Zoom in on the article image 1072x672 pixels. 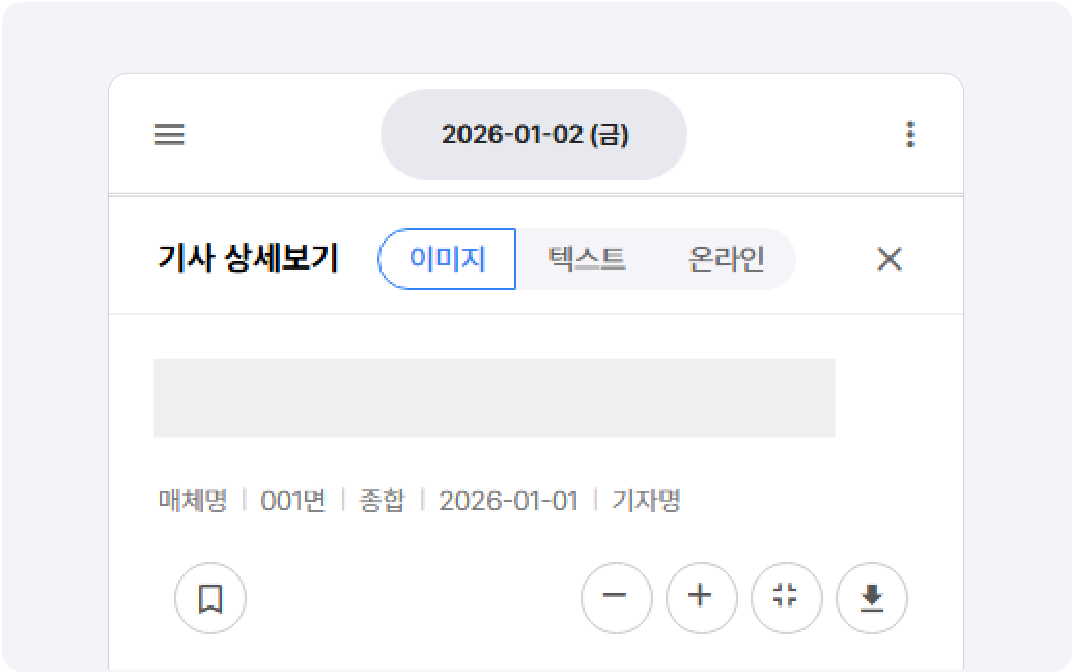pos(701,598)
